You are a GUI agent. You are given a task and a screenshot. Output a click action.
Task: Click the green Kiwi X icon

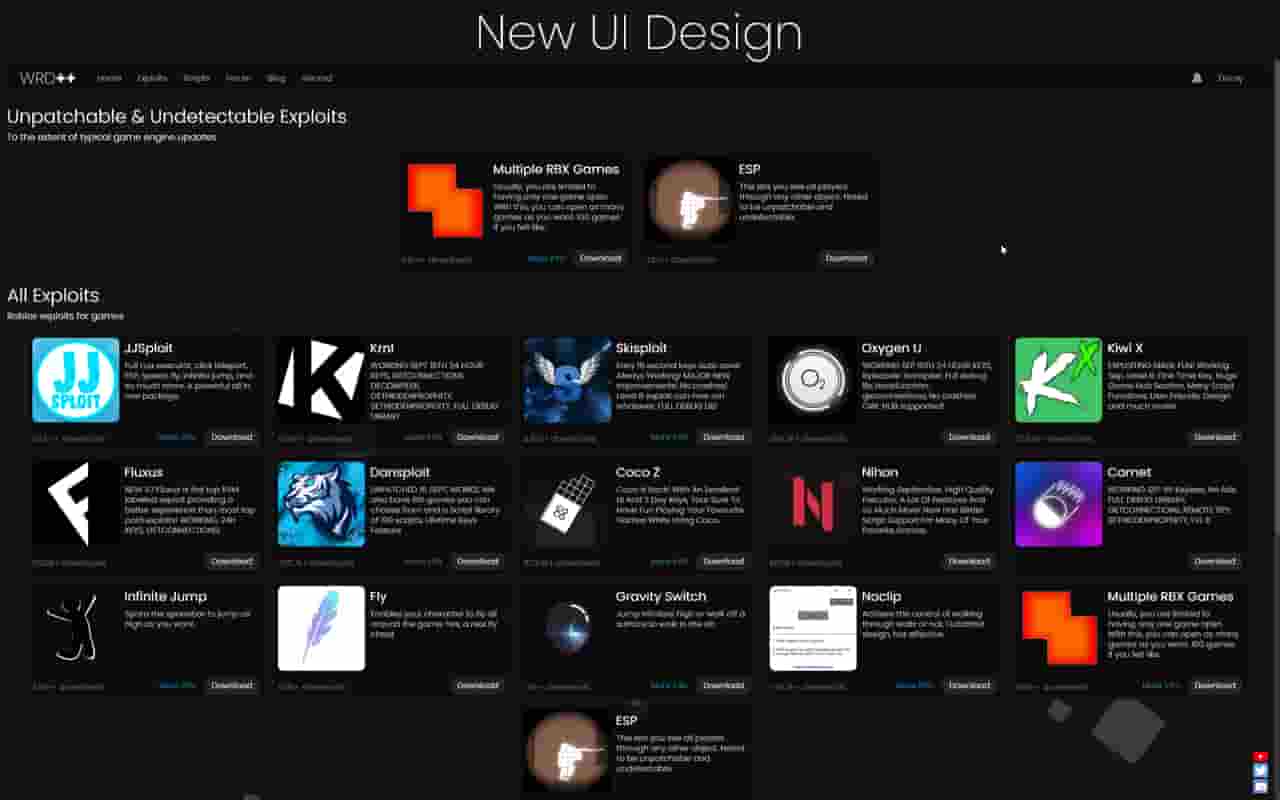[1059, 380]
